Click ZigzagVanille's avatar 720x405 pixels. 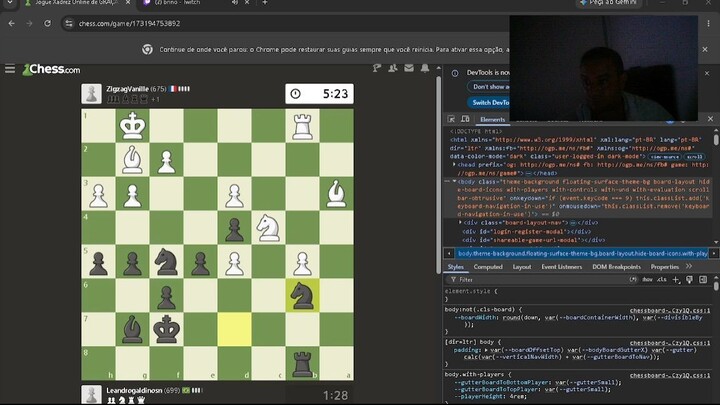pos(91,94)
